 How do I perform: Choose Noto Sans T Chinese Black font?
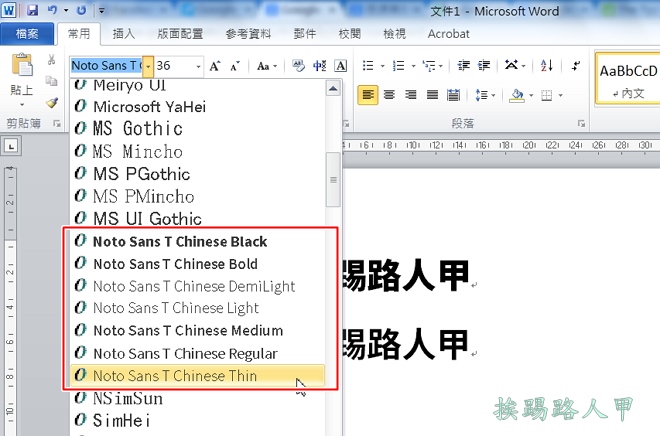pyautogui.click(x=180, y=241)
